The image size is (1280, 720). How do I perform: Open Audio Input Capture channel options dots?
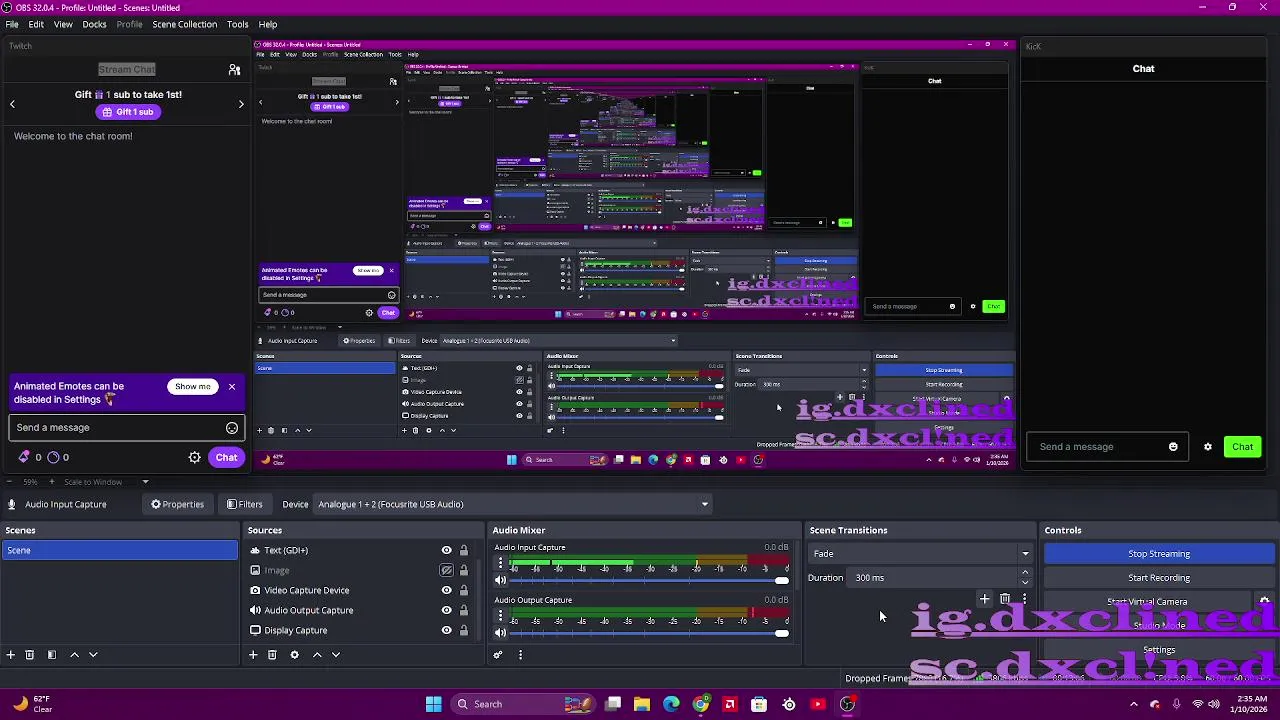(500, 563)
